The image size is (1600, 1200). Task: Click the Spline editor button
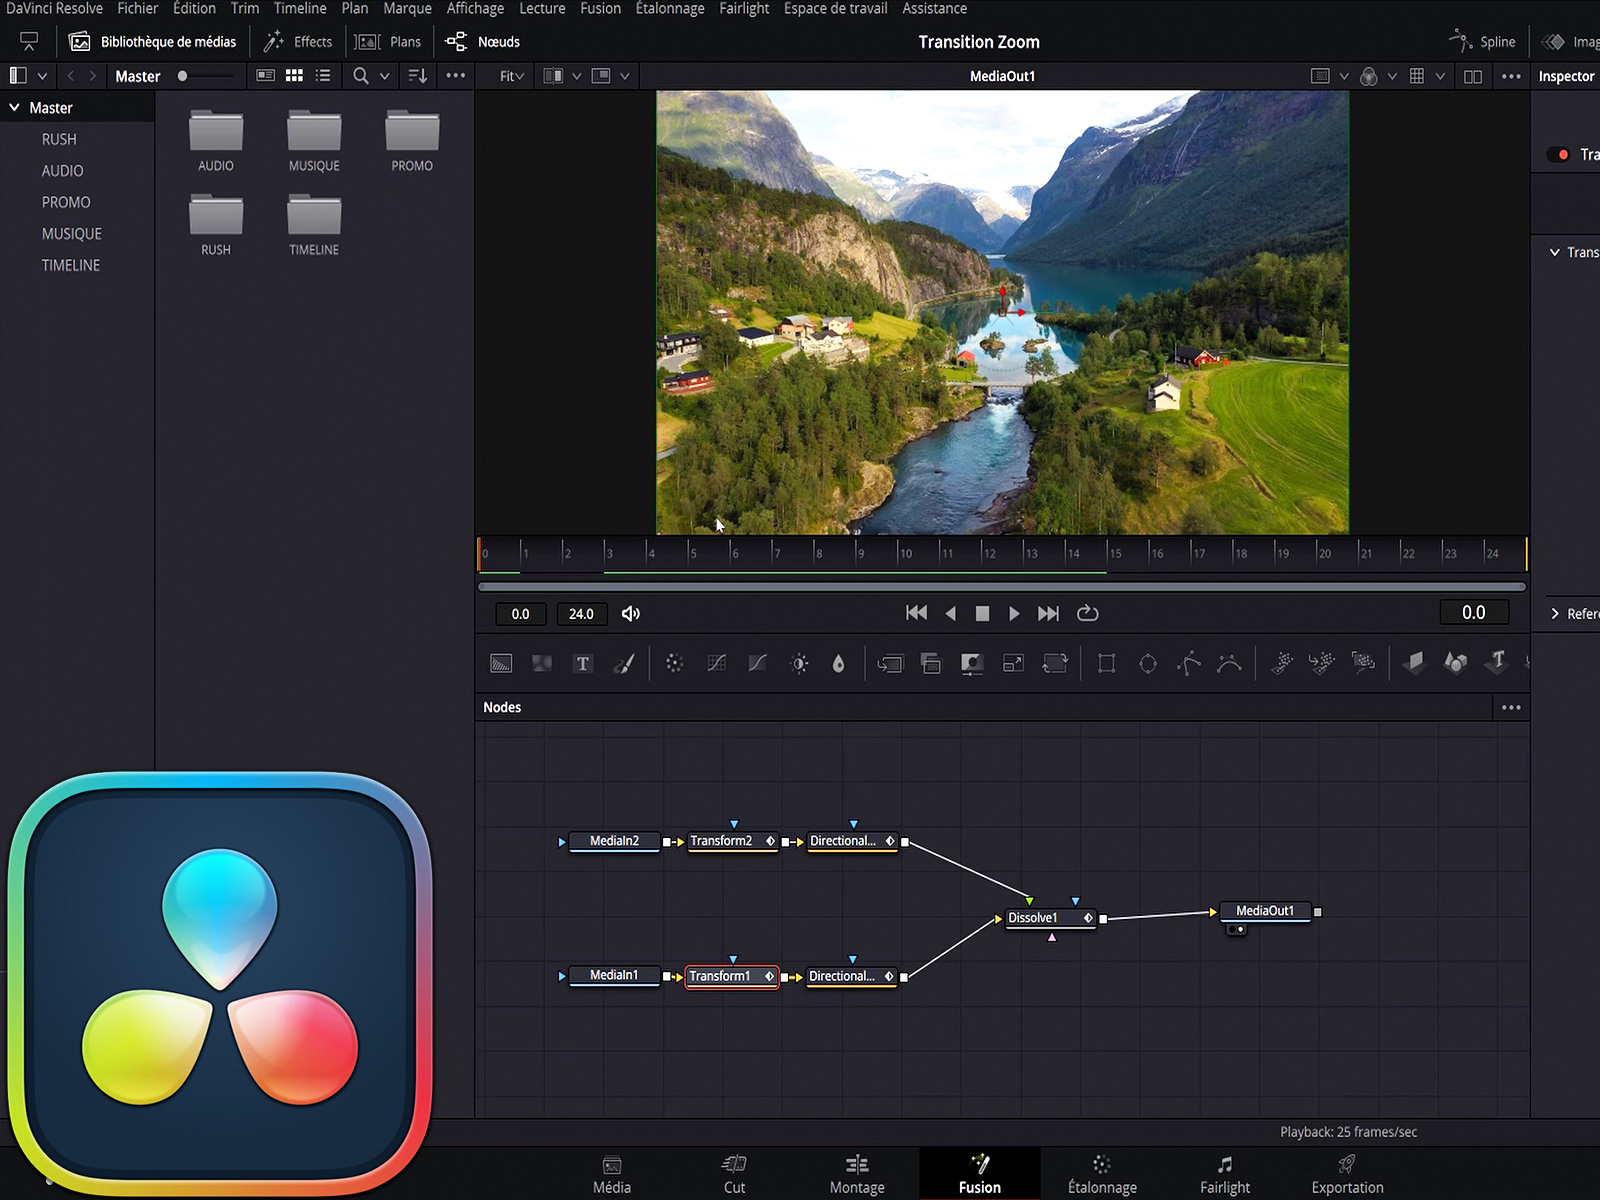point(1483,42)
